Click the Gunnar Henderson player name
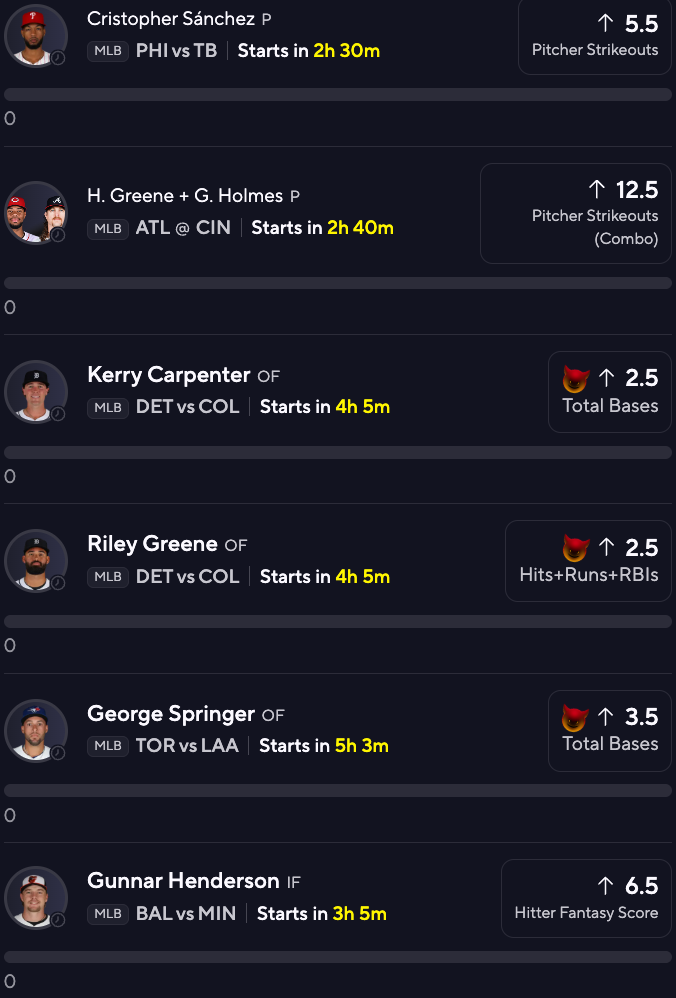Screen dimensions: 676x998 point(183,881)
